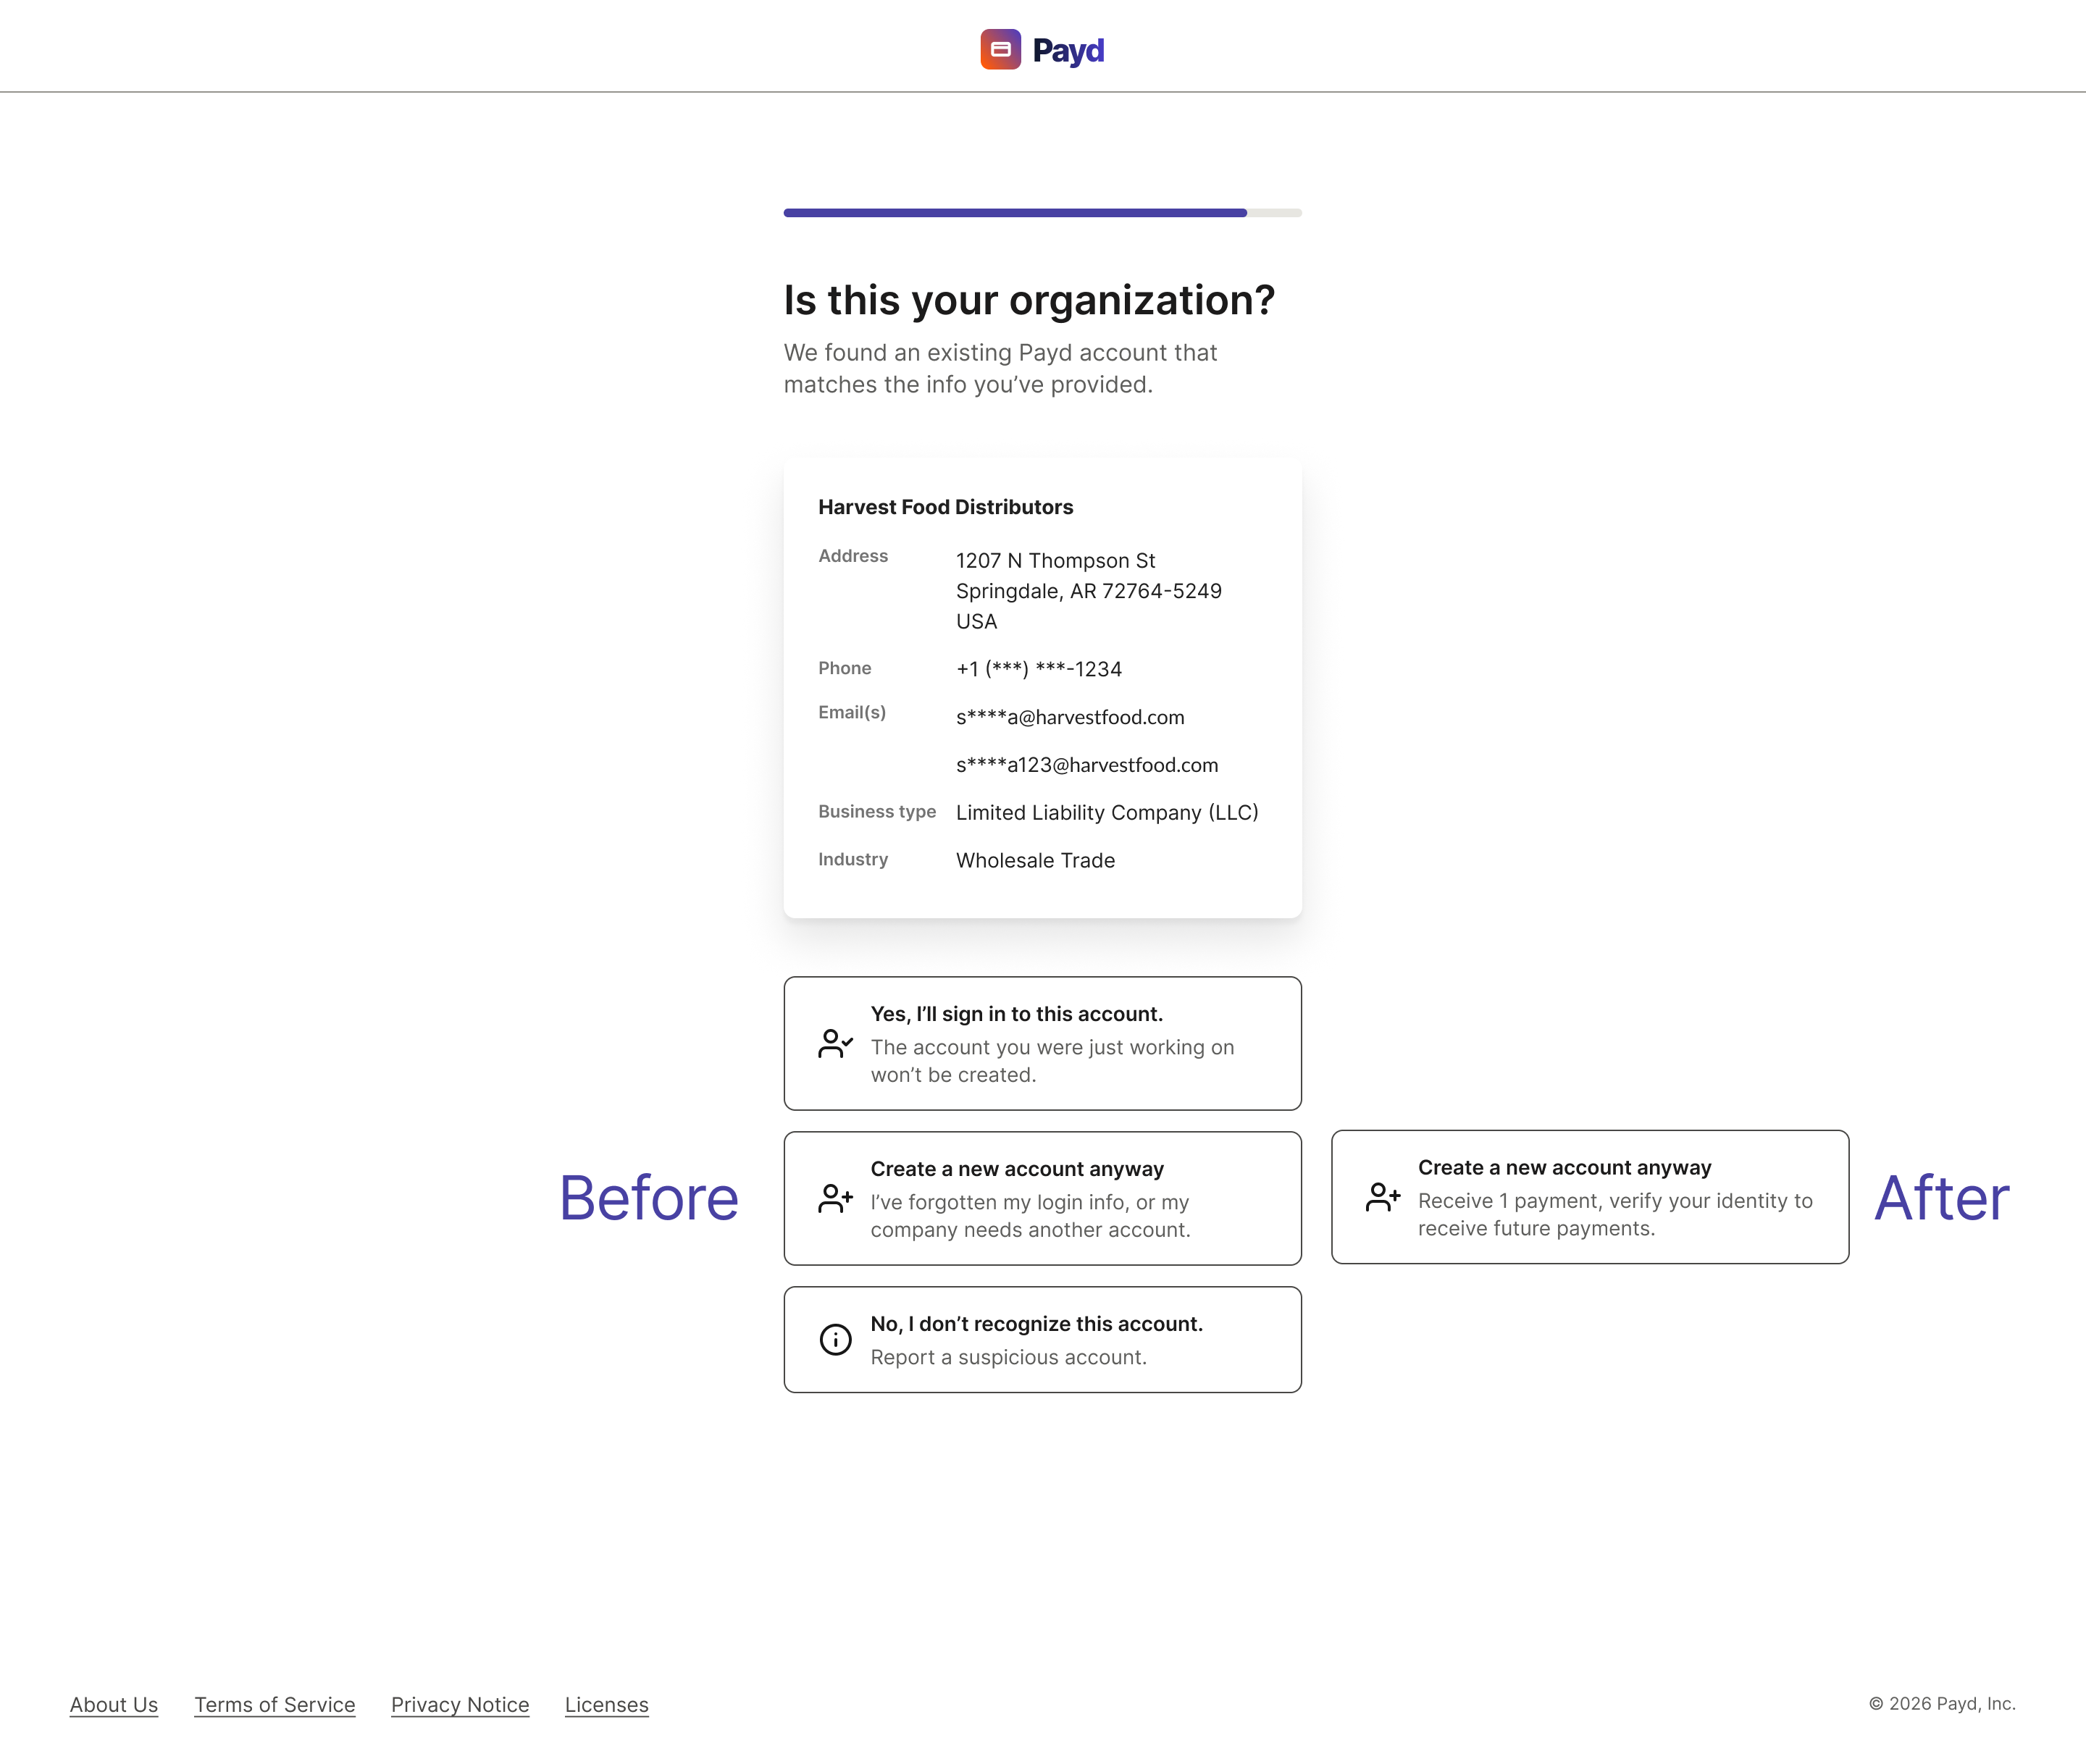Click the "Phone" field label
This screenshot has width=2086, height=1764.
844,668
